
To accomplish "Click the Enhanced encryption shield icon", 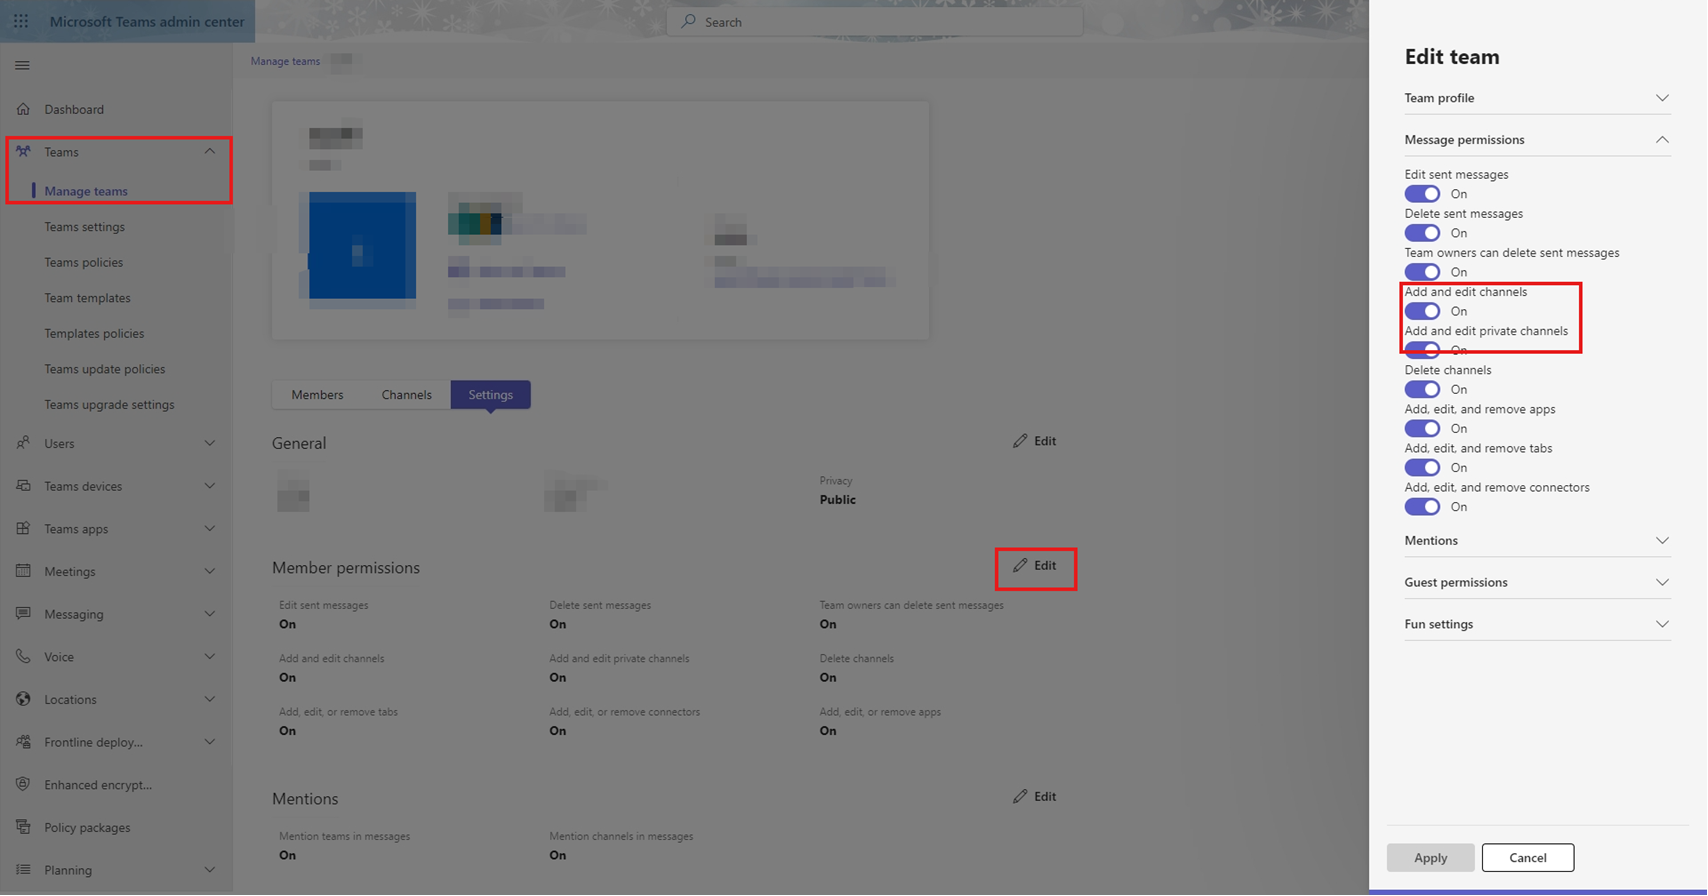I will tap(23, 785).
